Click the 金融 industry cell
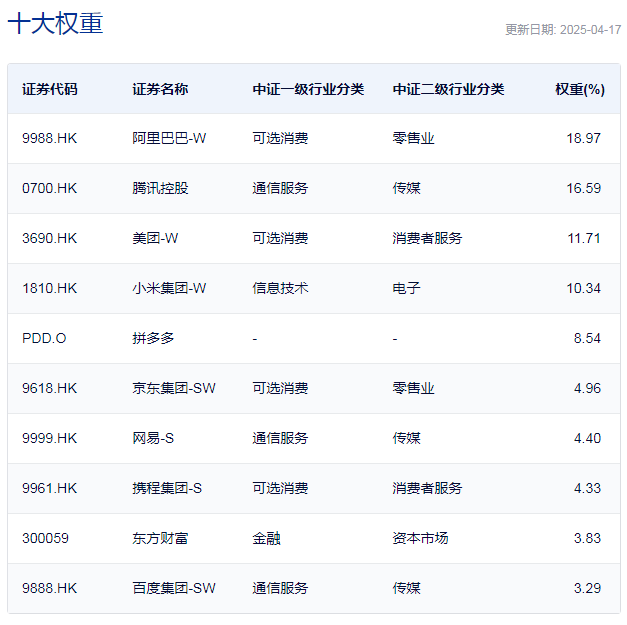The height and width of the screenshot is (625, 627). pos(266,538)
